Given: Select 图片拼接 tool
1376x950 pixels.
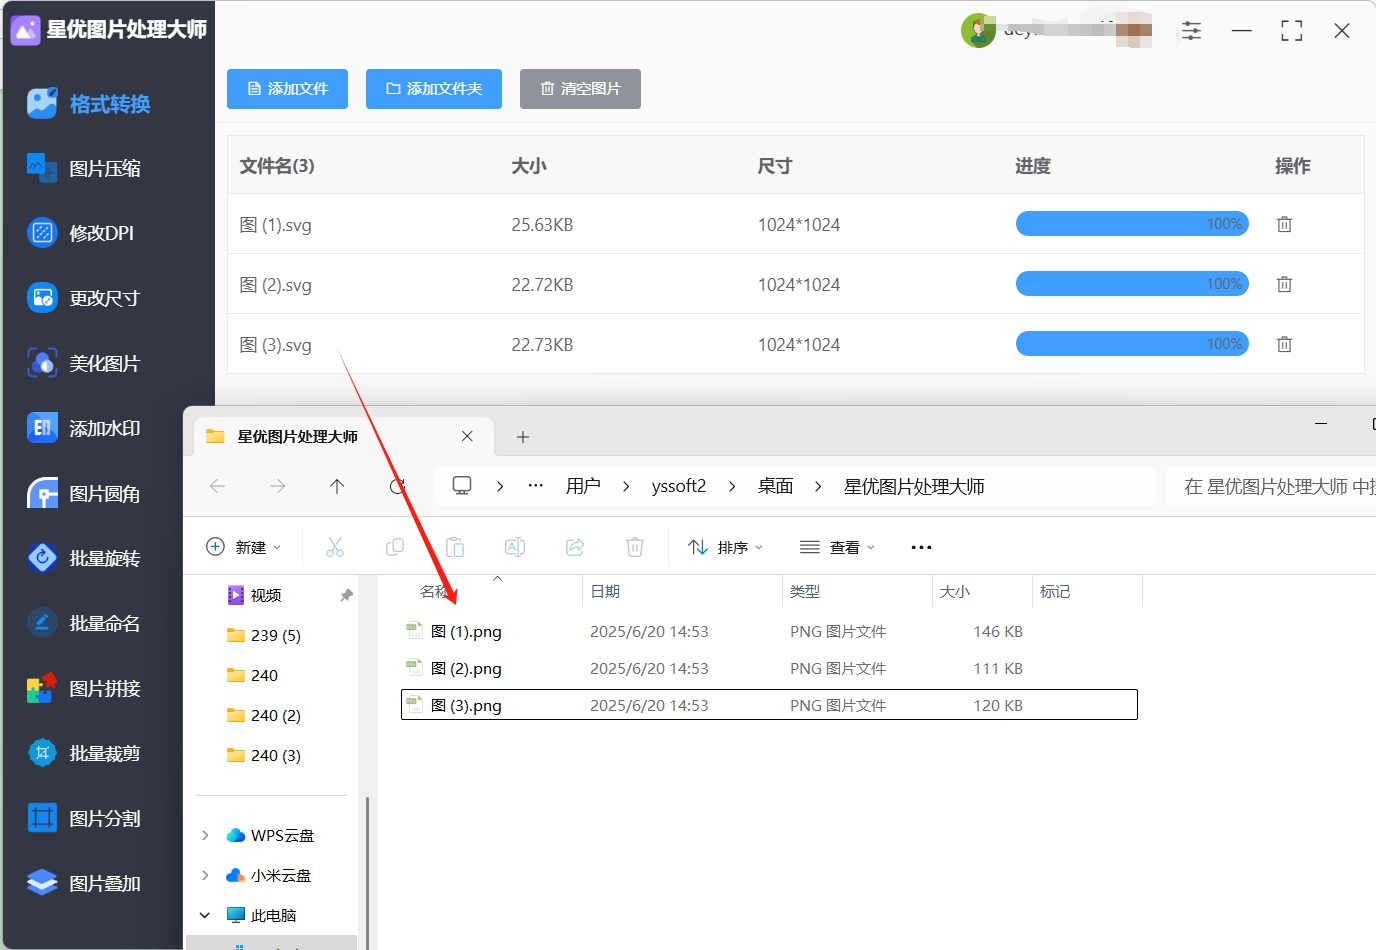Looking at the screenshot, I should pyautogui.click(x=85, y=688).
